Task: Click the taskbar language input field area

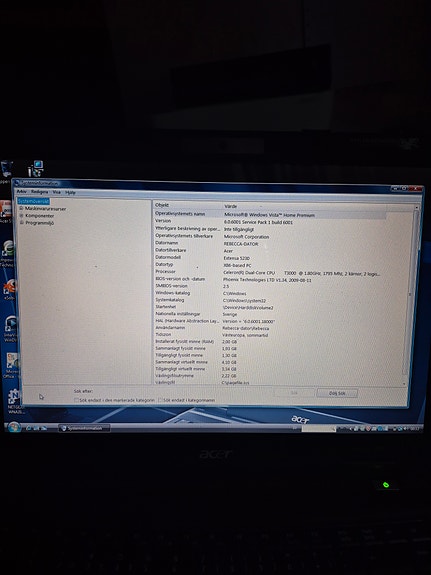Action: tap(318, 428)
